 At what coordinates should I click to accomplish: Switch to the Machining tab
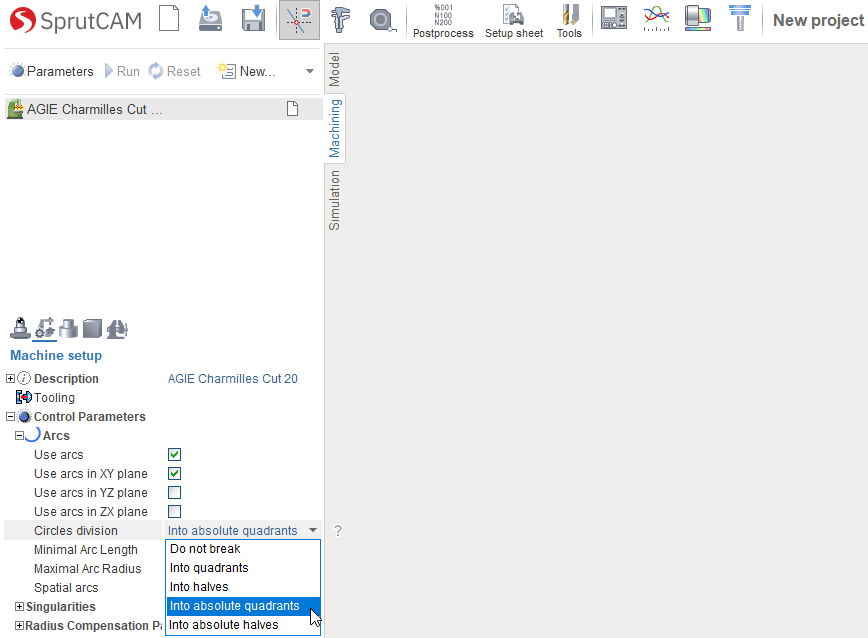(x=334, y=128)
